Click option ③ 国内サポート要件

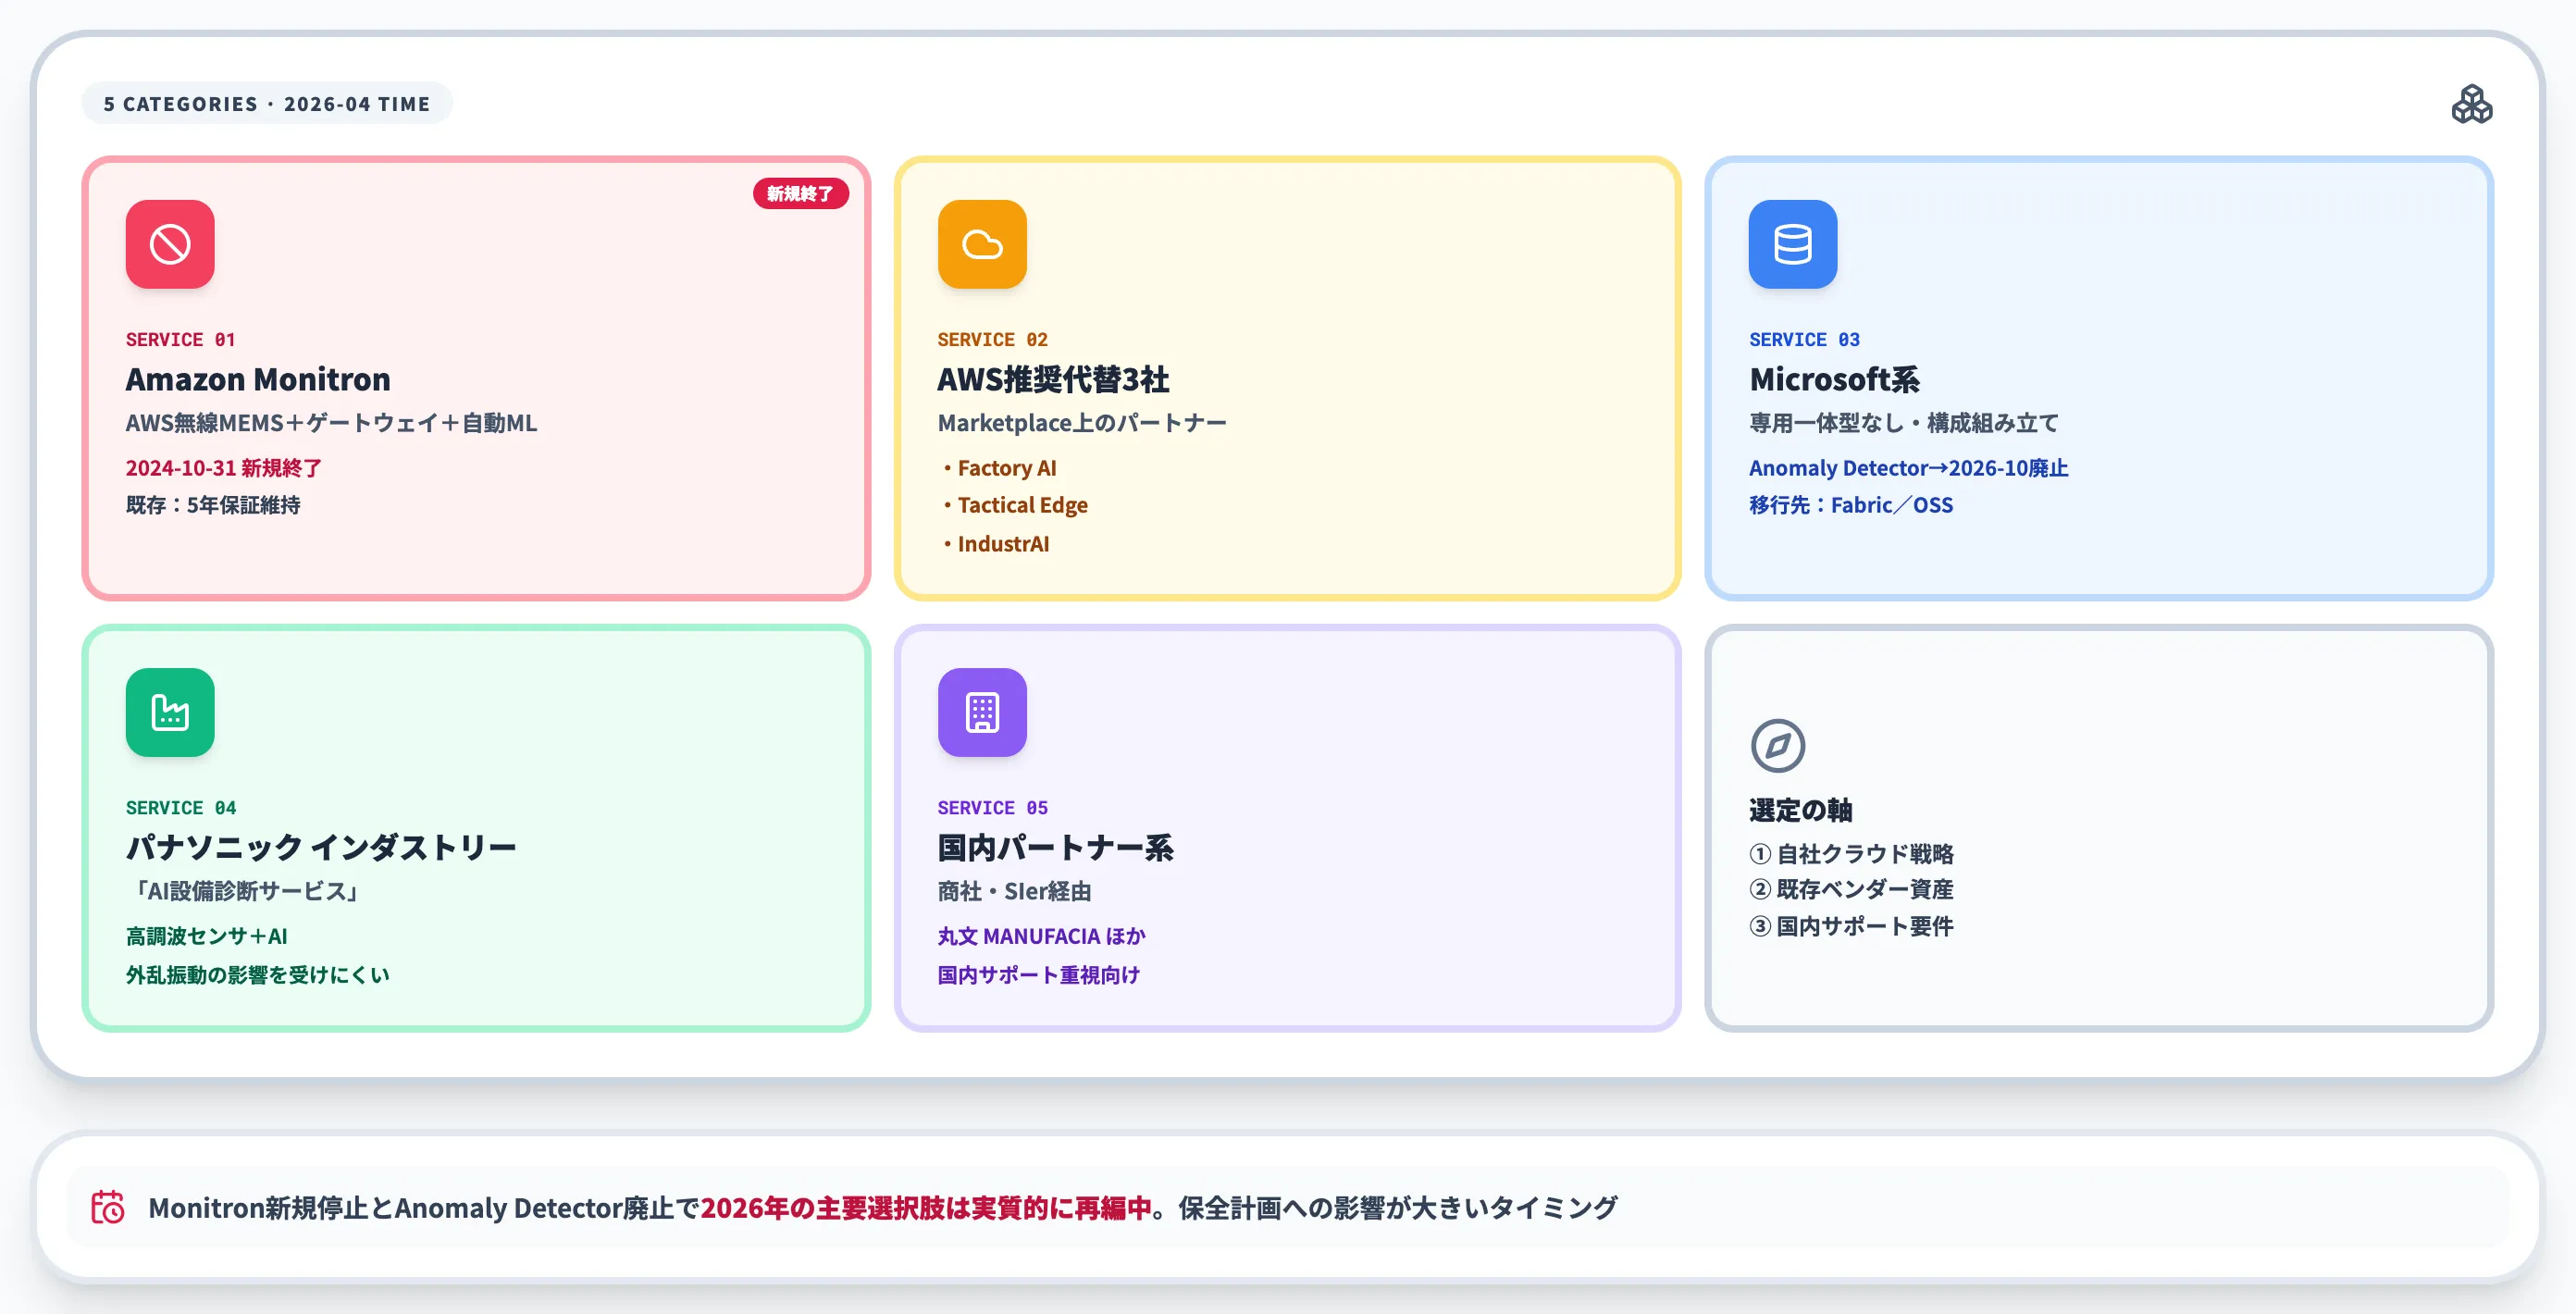point(1851,927)
